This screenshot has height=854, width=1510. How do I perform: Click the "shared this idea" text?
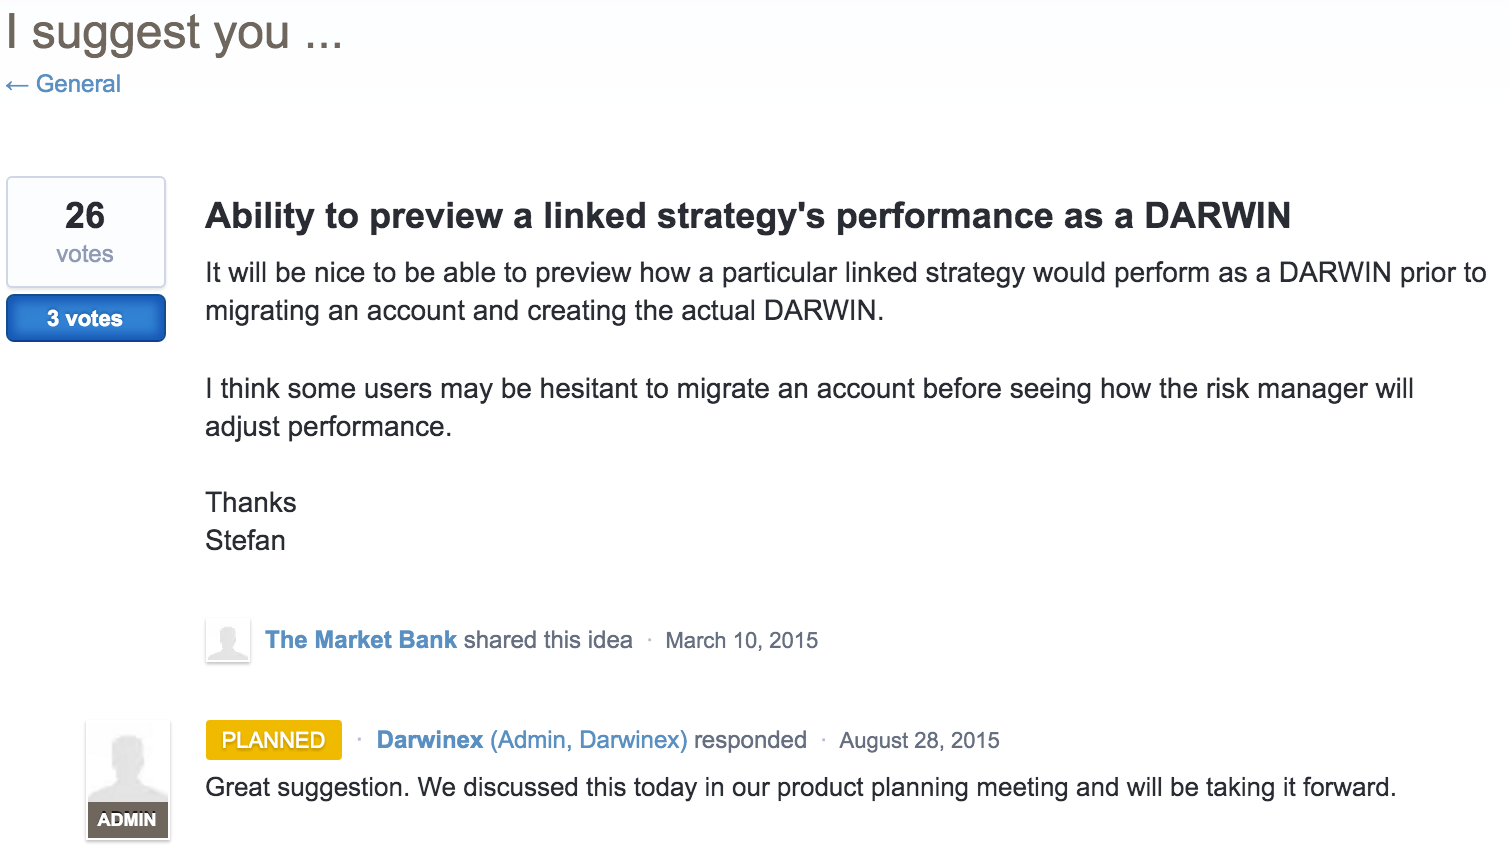tap(548, 640)
